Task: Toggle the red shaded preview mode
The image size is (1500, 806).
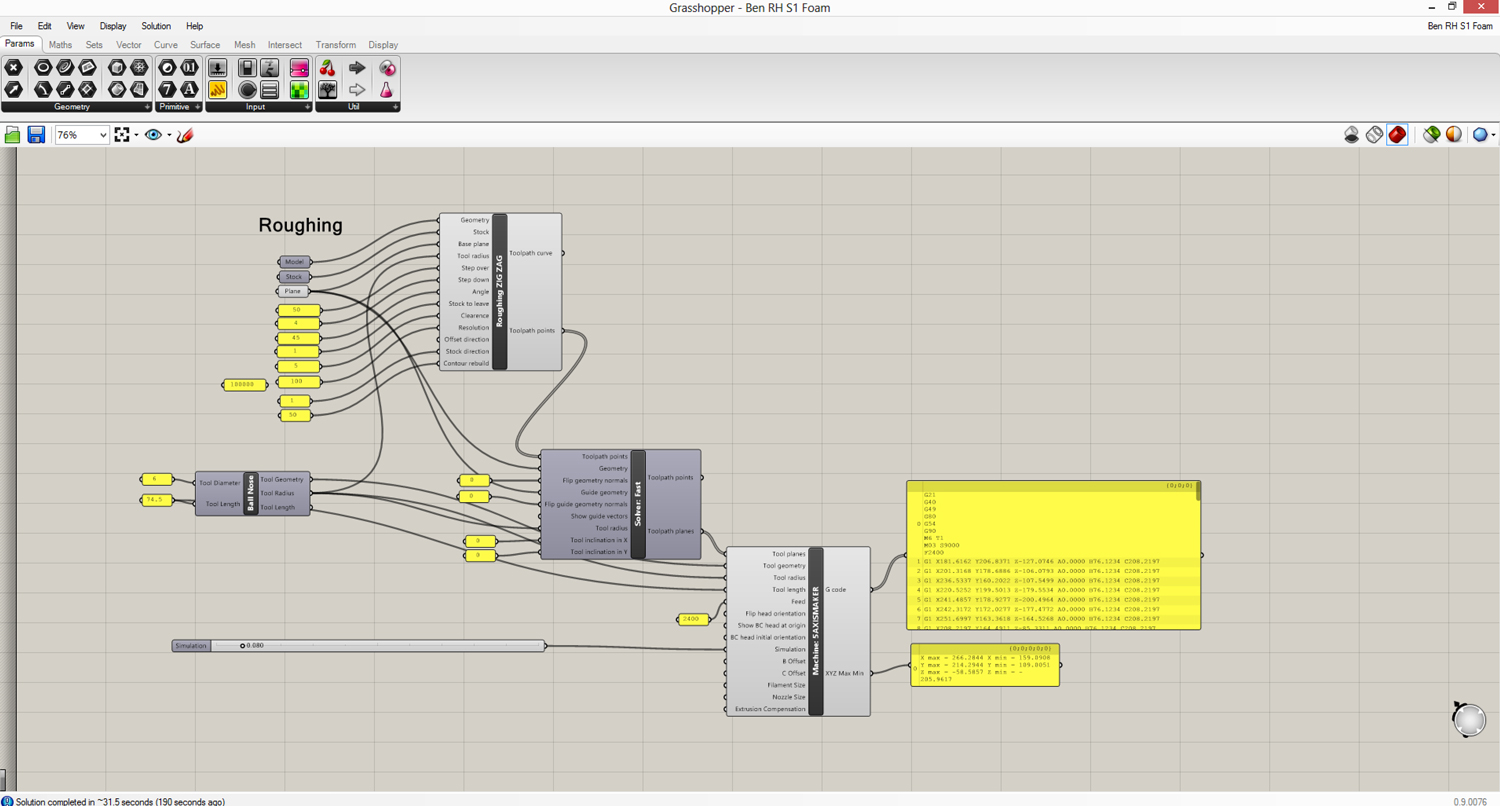Action: (x=1398, y=134)
